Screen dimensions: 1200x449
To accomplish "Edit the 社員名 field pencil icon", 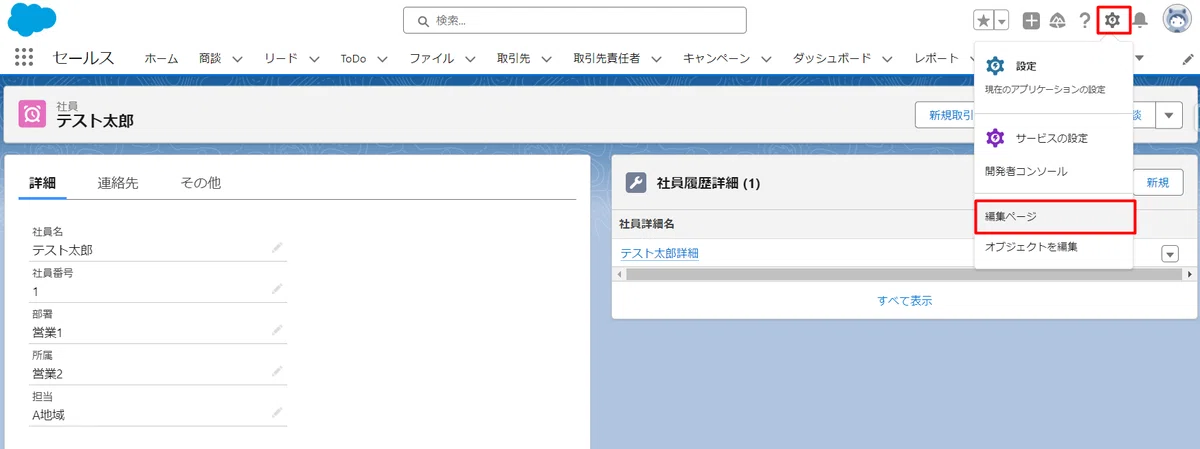I will 277,247.
